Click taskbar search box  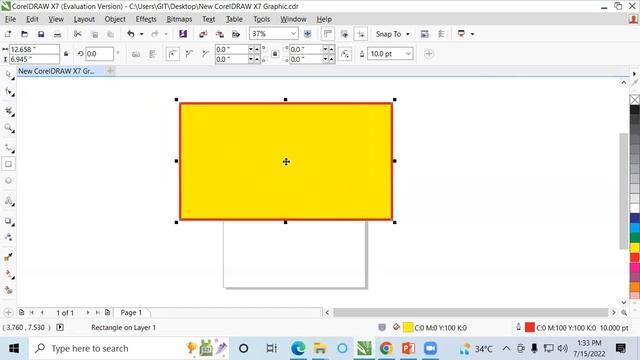tap(129, 349)
